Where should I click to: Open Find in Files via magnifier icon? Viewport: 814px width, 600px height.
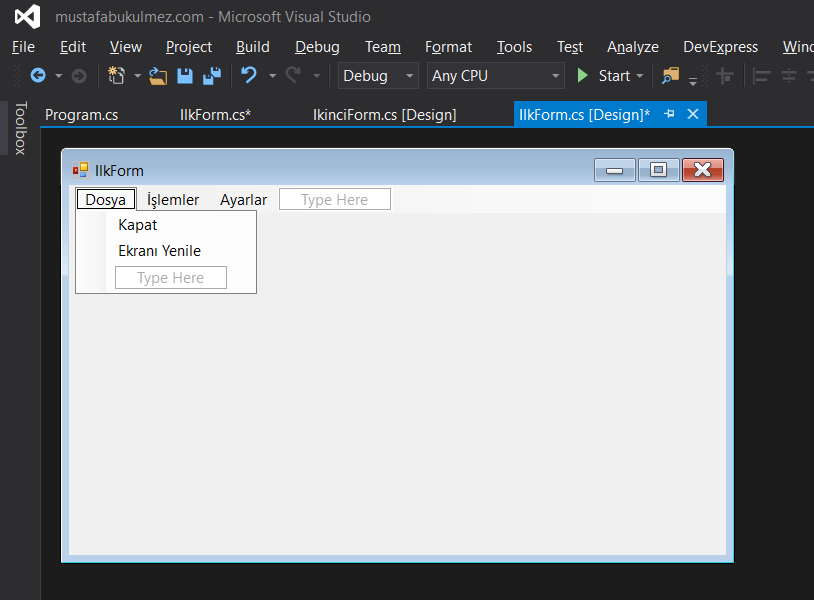point(671,75)
